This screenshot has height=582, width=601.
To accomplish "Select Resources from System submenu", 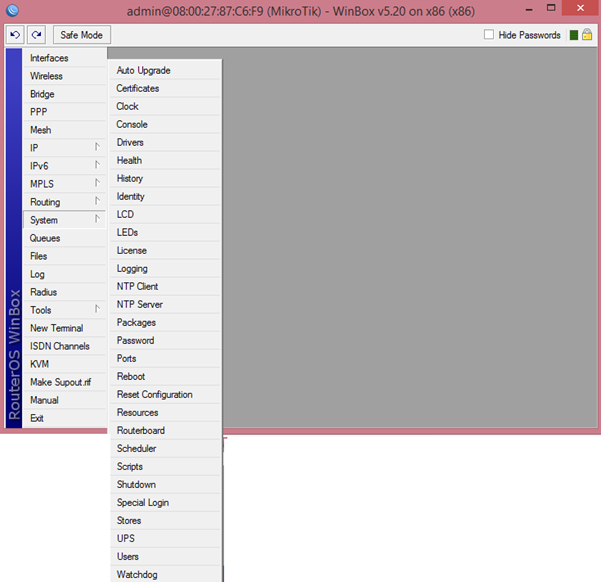I will [165, 413].
